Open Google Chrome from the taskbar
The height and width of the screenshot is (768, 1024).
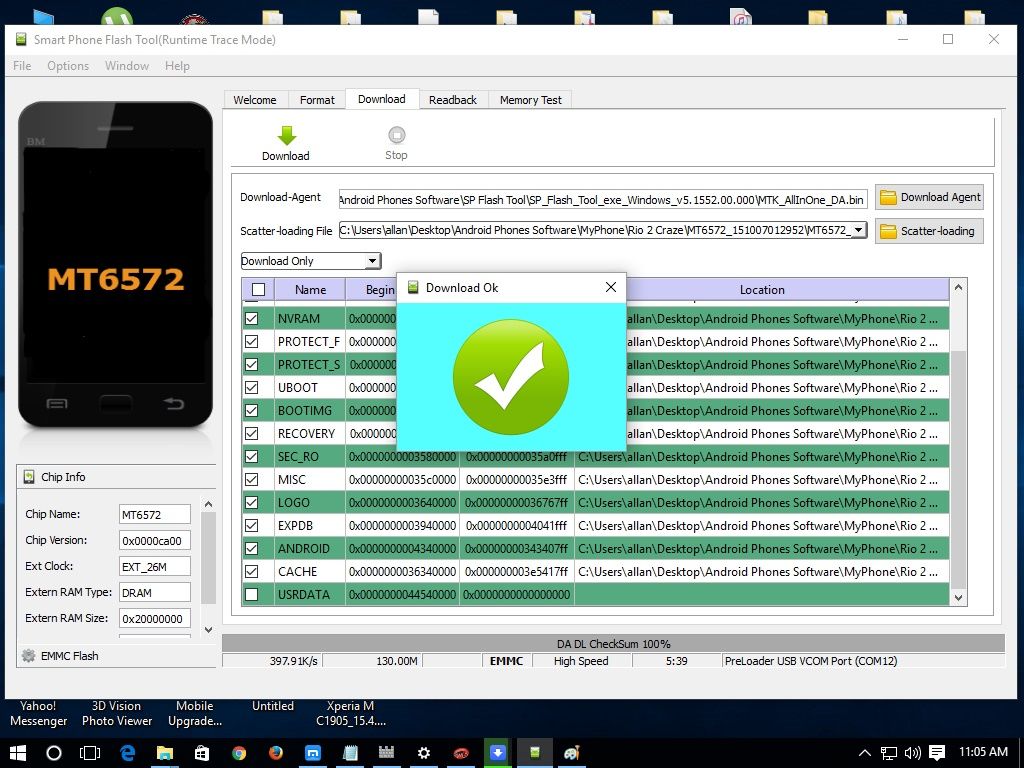239,753
